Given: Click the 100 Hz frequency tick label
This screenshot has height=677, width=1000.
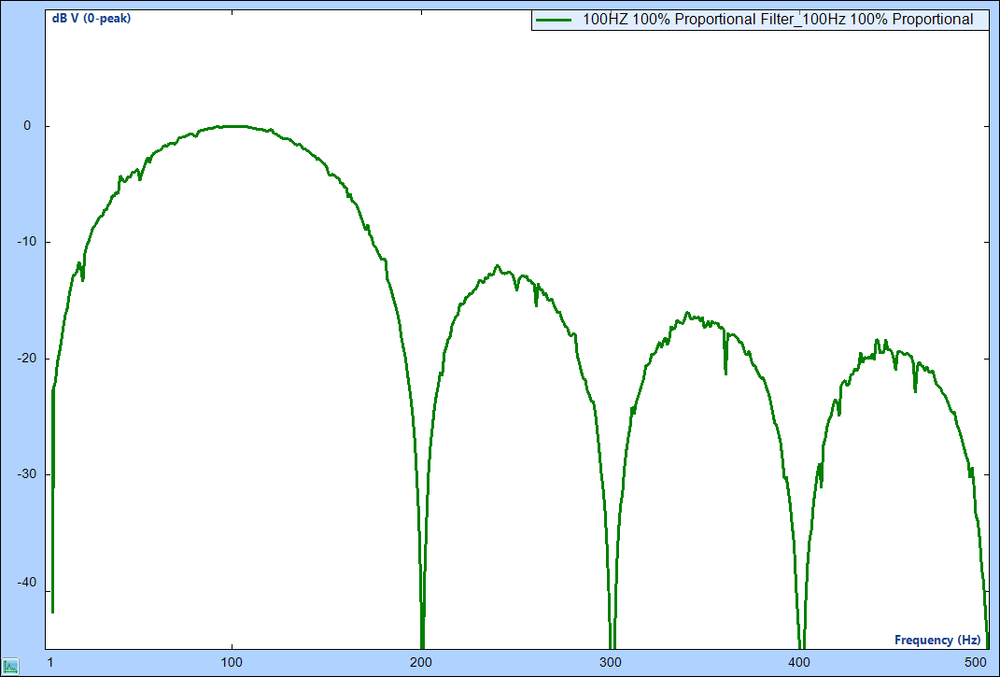Looking at the screenshot, I should [231, 662].
